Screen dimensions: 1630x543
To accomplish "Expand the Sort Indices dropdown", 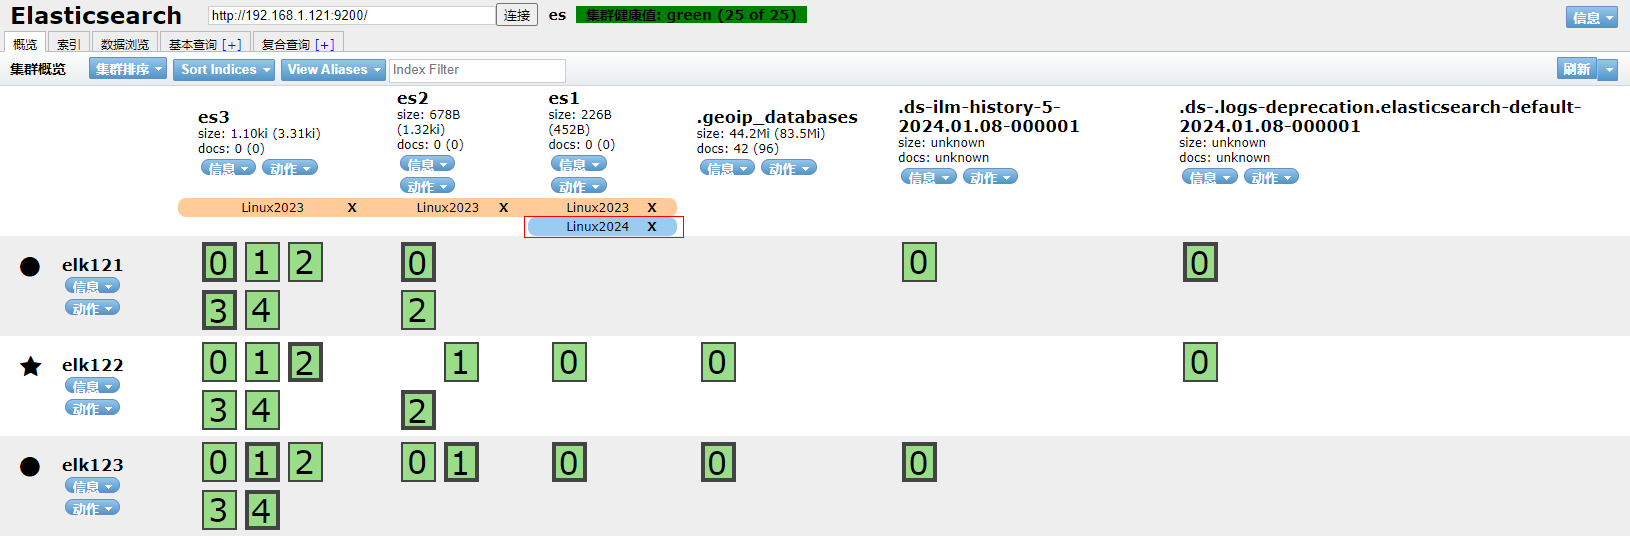I will point(225,69).
